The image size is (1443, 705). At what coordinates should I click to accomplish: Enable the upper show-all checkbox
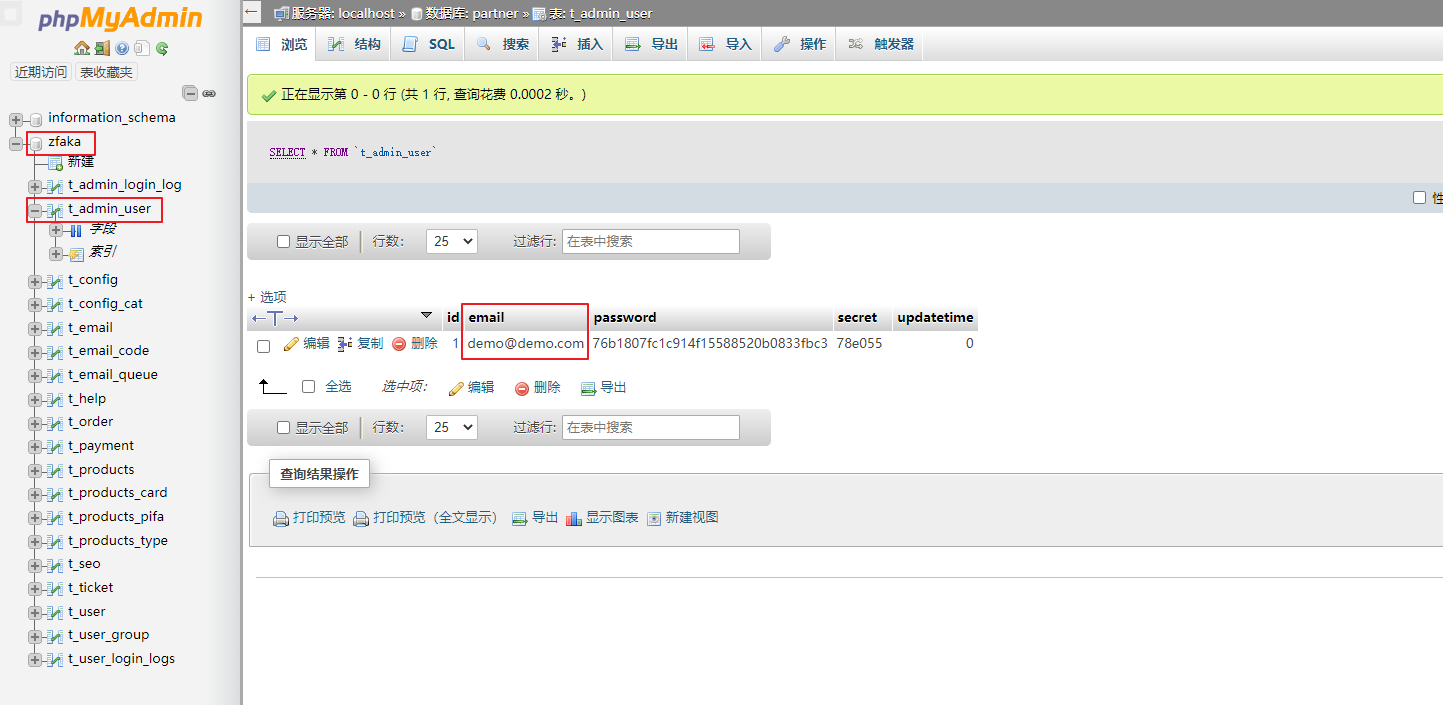coord(283,242)
